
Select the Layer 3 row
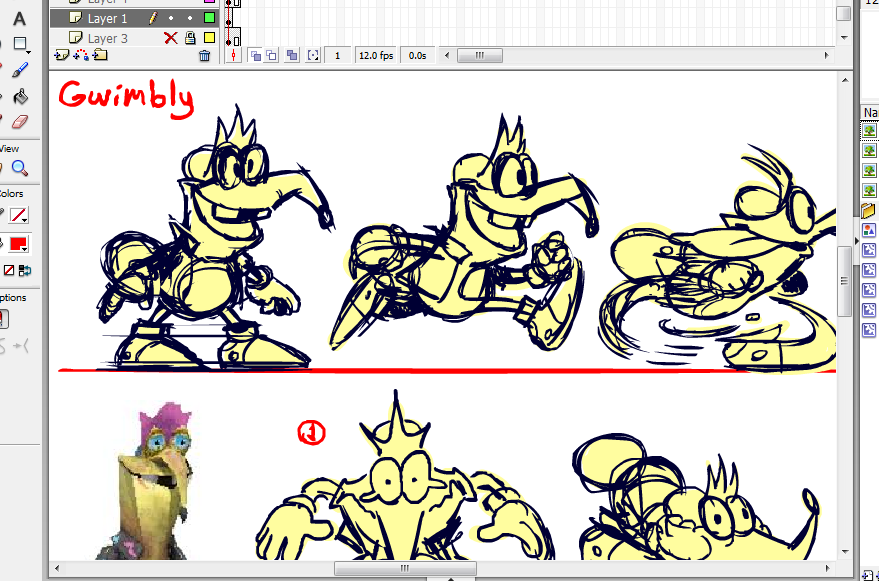pos(134,38)
